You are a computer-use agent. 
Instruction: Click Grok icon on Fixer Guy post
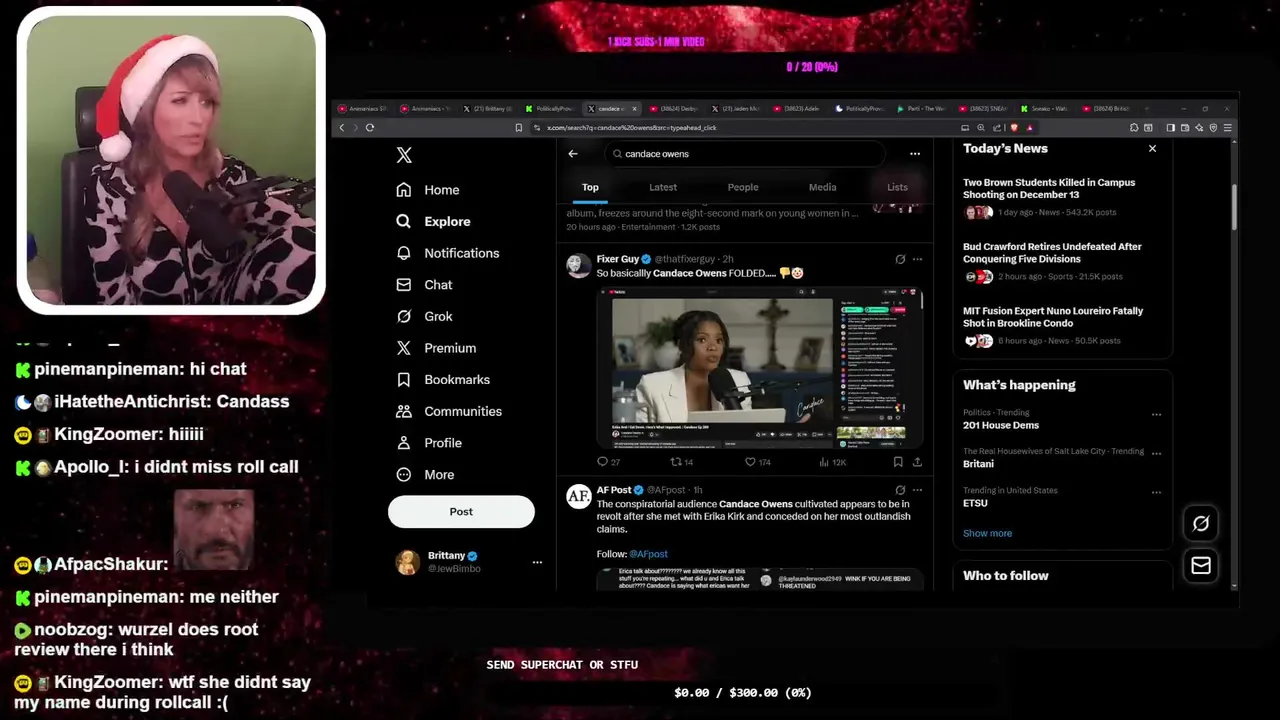(x=900, y=259)
